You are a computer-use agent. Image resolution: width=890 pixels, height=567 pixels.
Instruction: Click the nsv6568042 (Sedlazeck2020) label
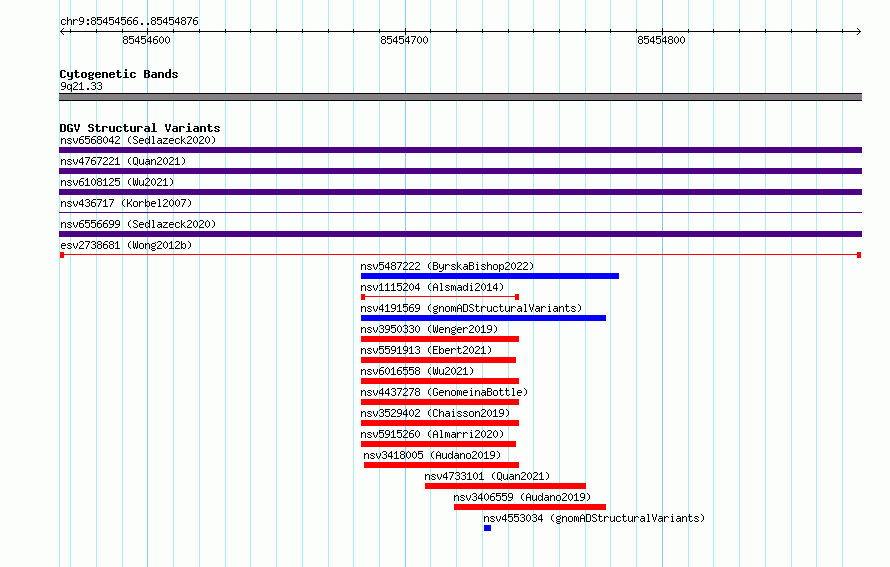coord(138,140)
